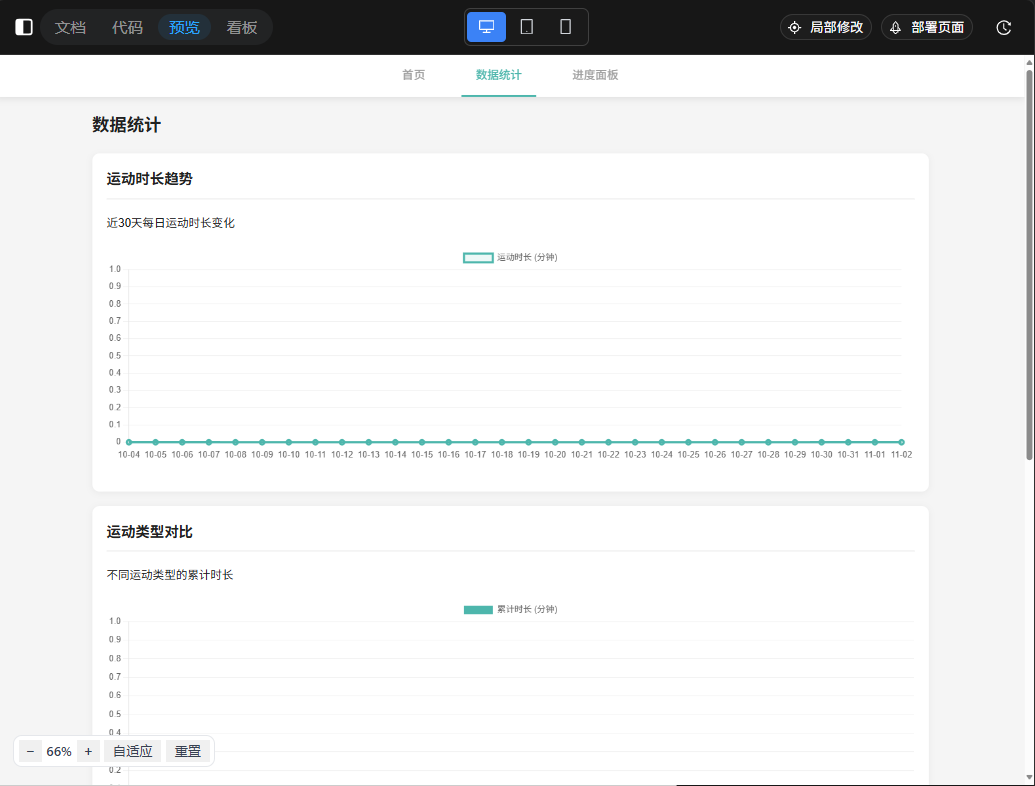Image resolution: width=1035 pixels, height=786 pixels.
Task: Click the 局部修改 button
Action: click(x=826, y=27)
